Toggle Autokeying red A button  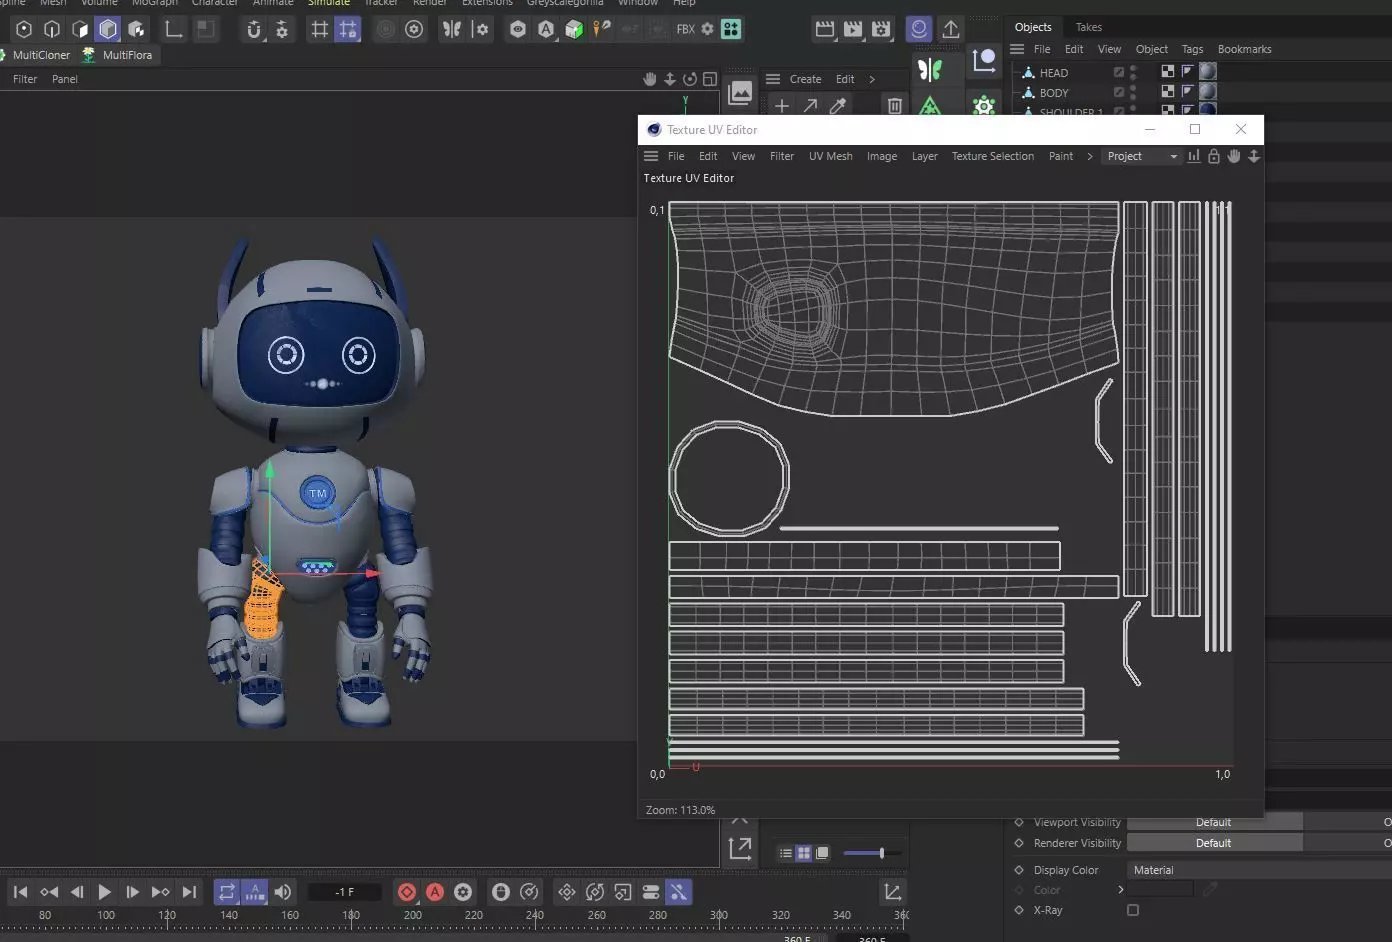tap(435, 892)
